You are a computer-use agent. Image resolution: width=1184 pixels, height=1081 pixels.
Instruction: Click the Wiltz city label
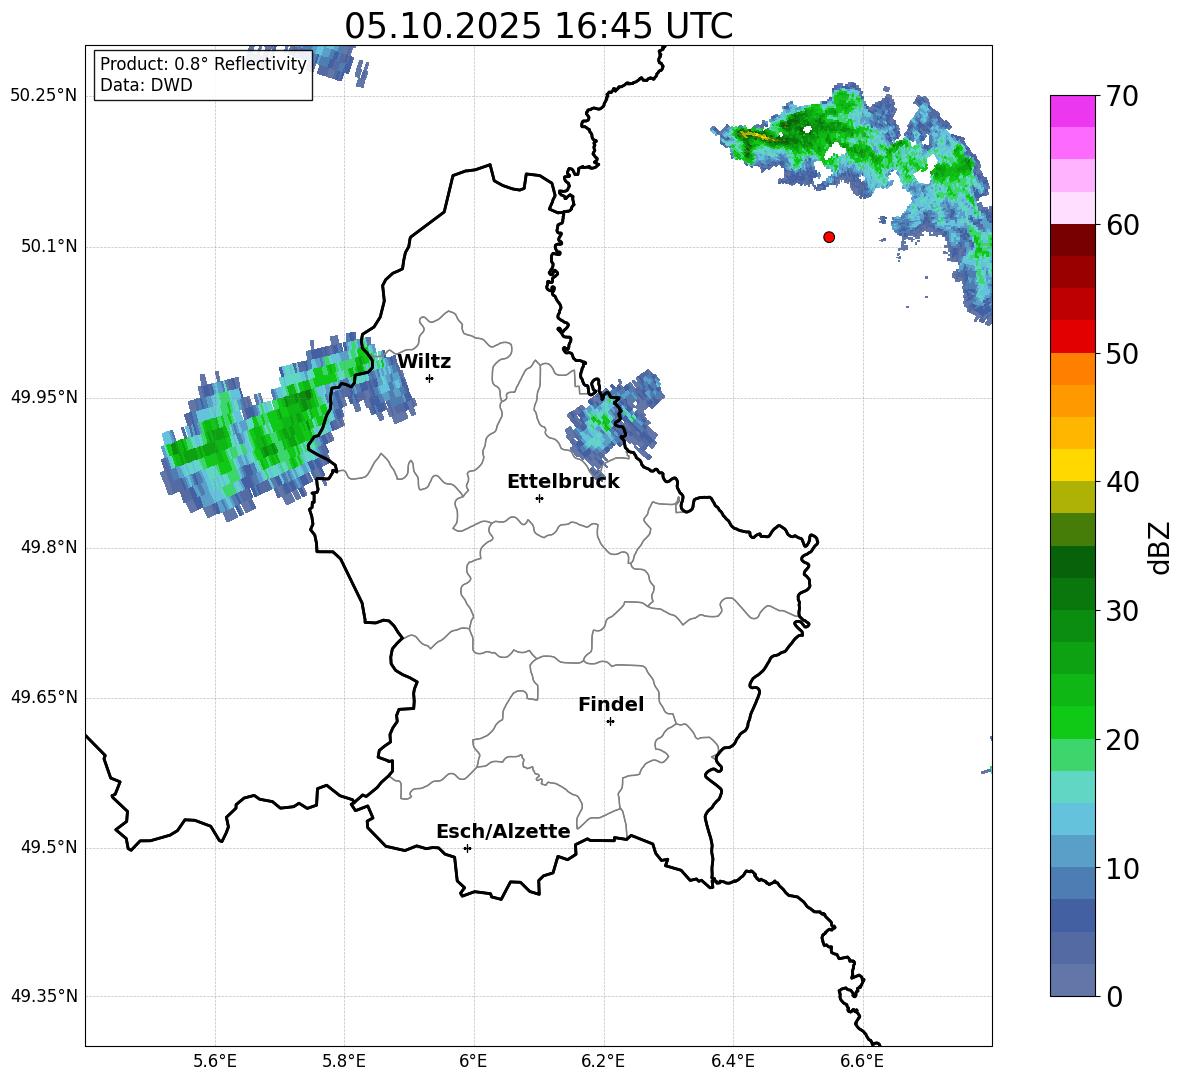424,362
